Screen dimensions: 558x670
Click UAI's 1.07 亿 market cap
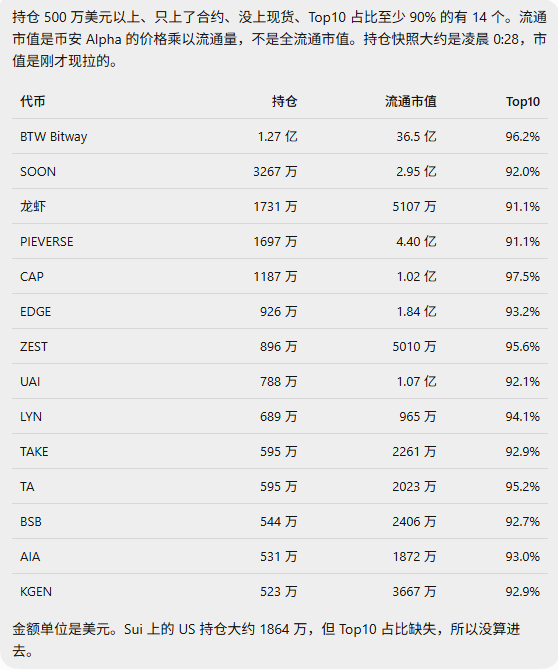(417, 382)
